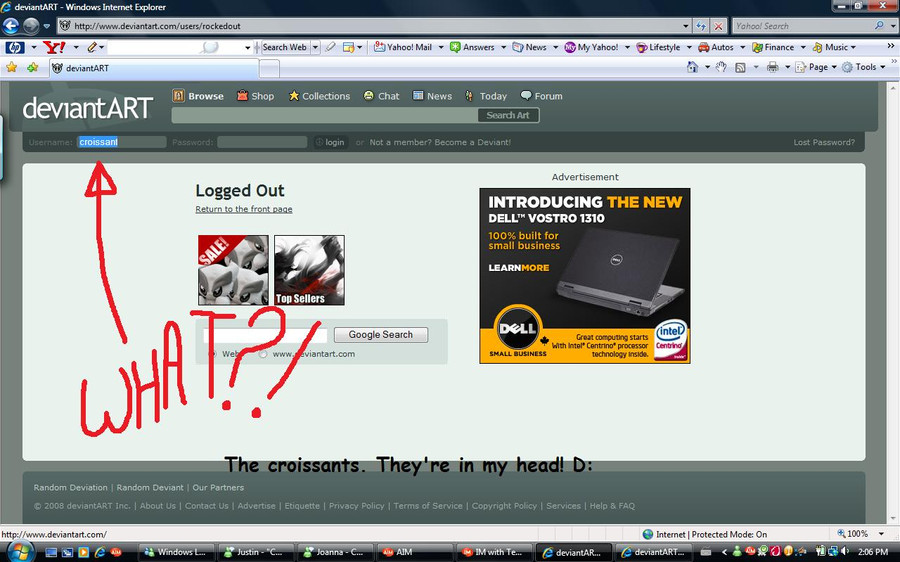The image size is (900, 562).
Task: Go back with the browser Back arrow
Action: pos(11,26)
